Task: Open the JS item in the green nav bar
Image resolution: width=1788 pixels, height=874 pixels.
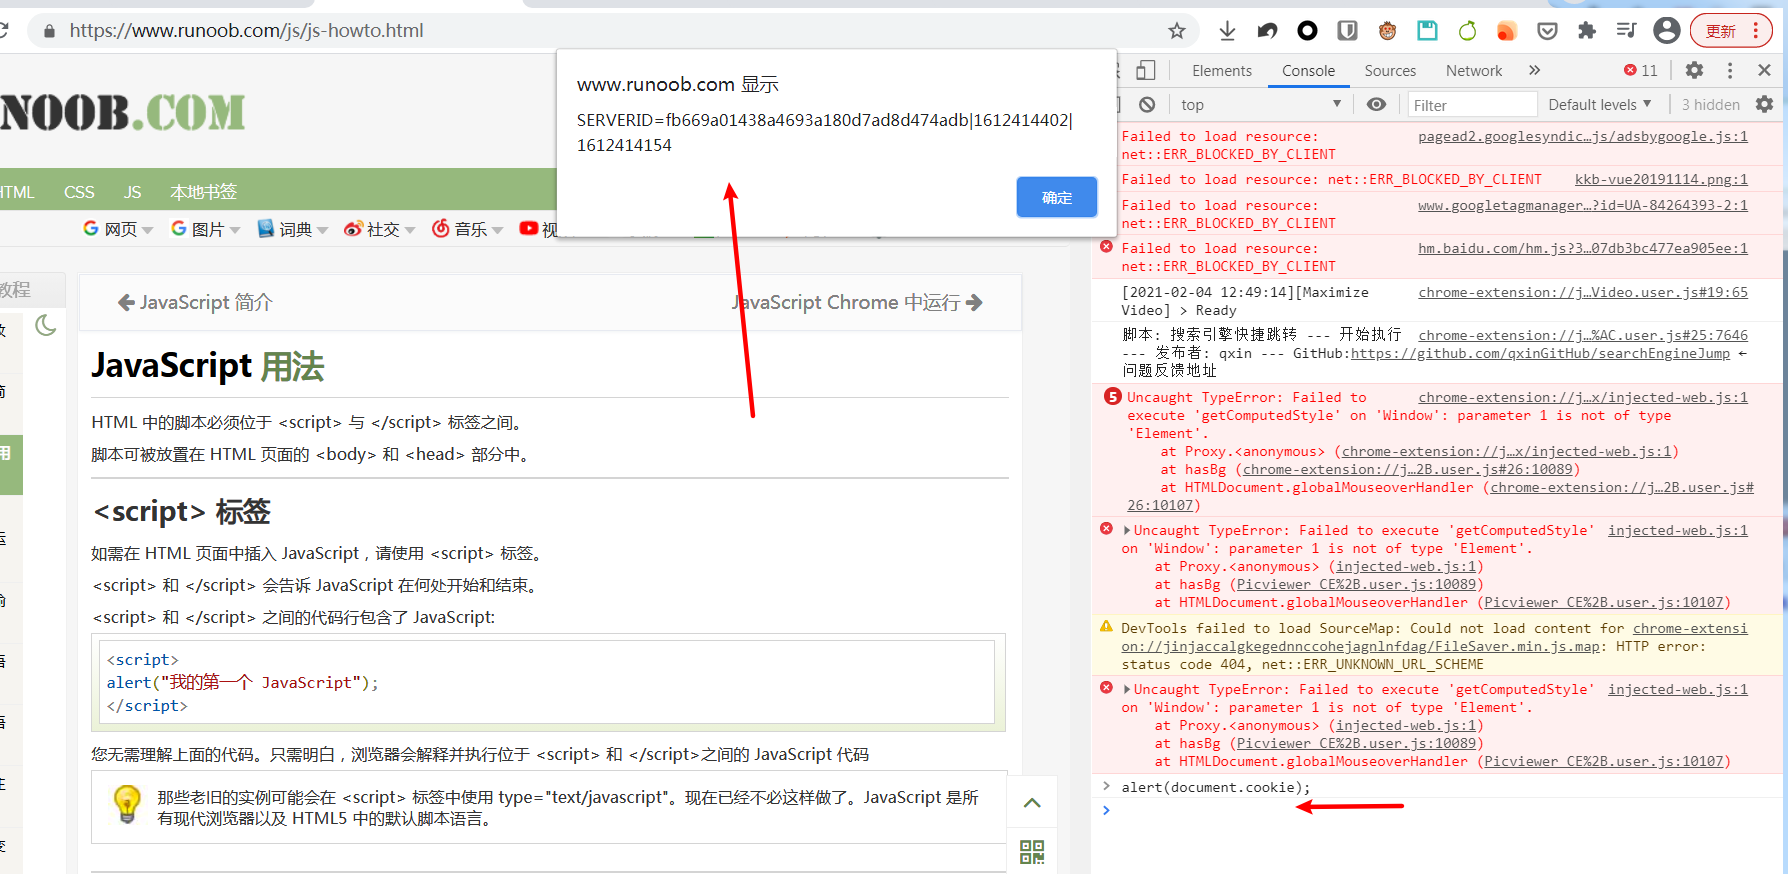Action: click(x=132, y=192)
